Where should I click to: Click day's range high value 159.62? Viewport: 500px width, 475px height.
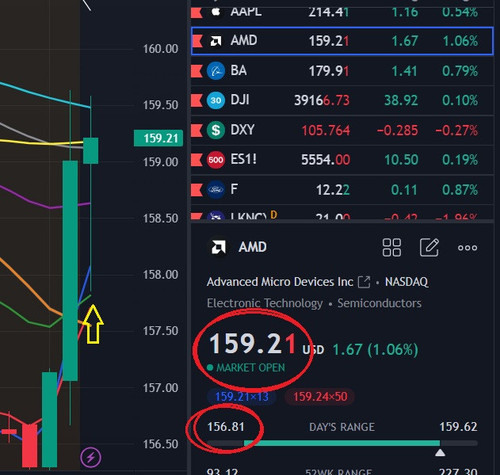pyautogui.click(x=458, y=427)
